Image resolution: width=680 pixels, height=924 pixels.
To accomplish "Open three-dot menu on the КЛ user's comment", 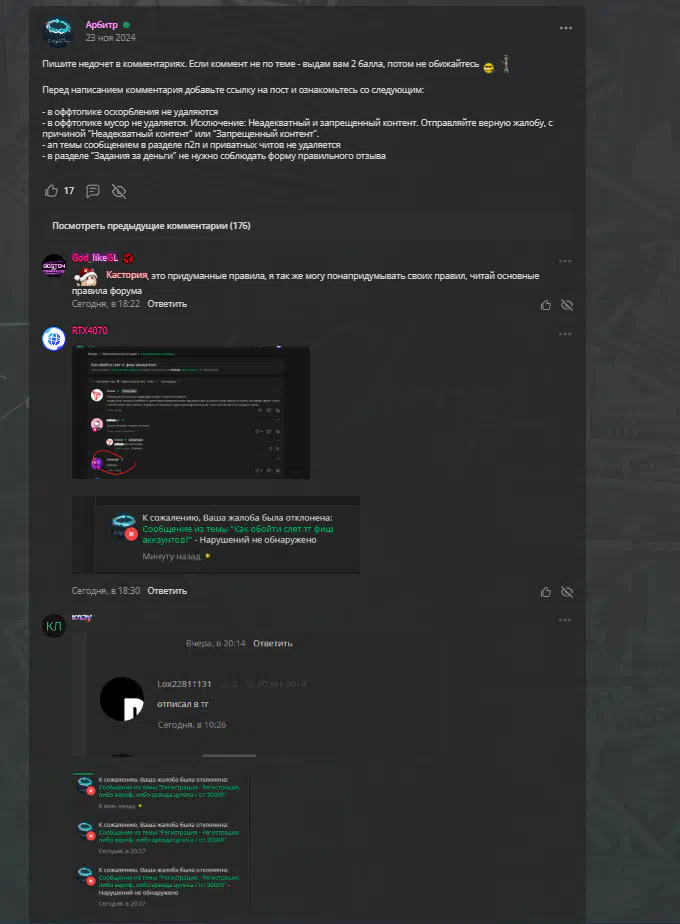I will (x=565, y=620).
